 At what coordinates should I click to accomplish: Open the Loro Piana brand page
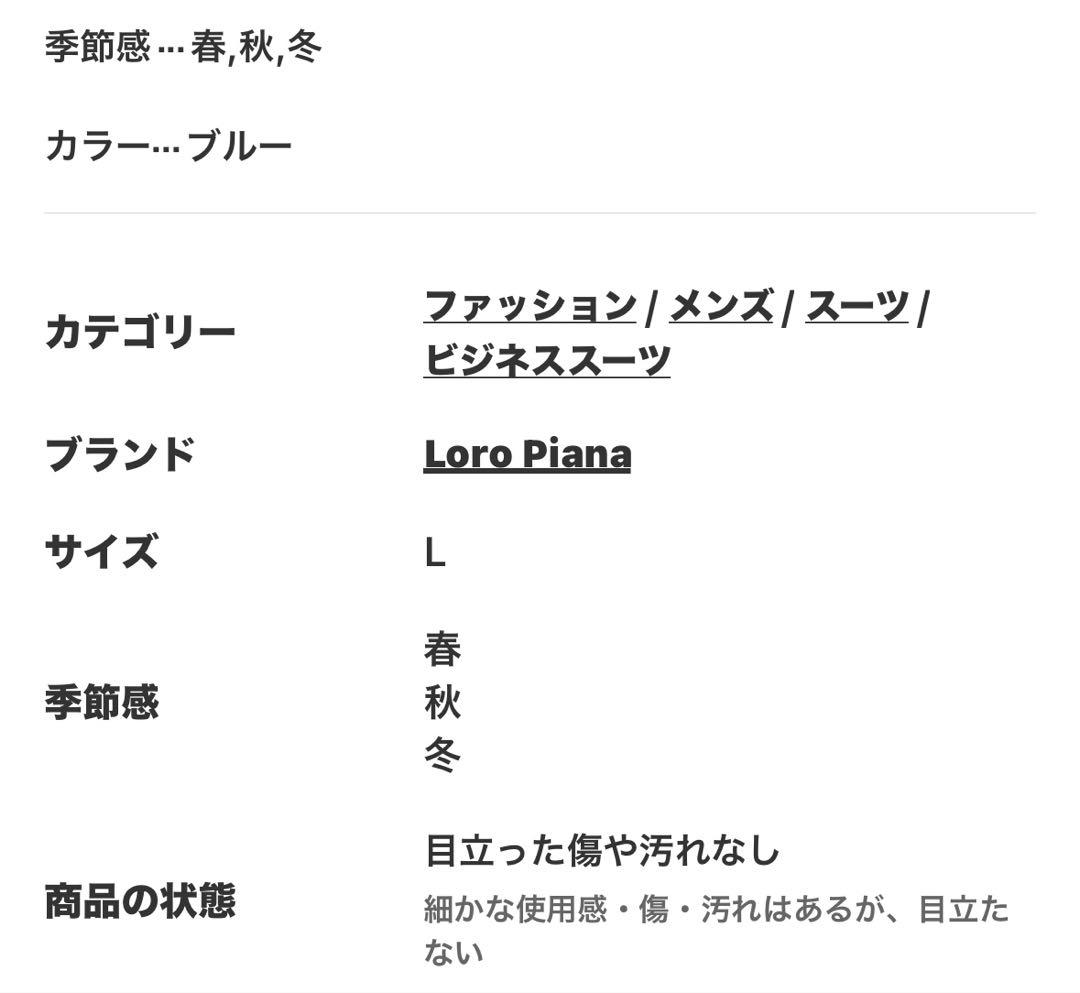[x=526, y=455]
